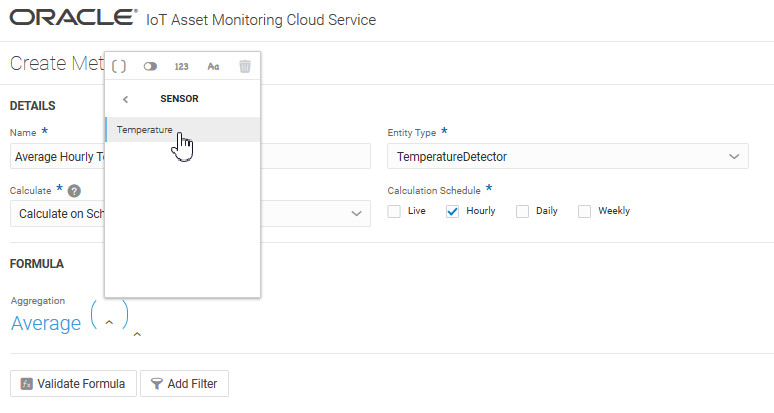Viewport: 774px width, 413px height.
Task: Click the Calculation Schedule label
Action: click(x=434, y=190)
